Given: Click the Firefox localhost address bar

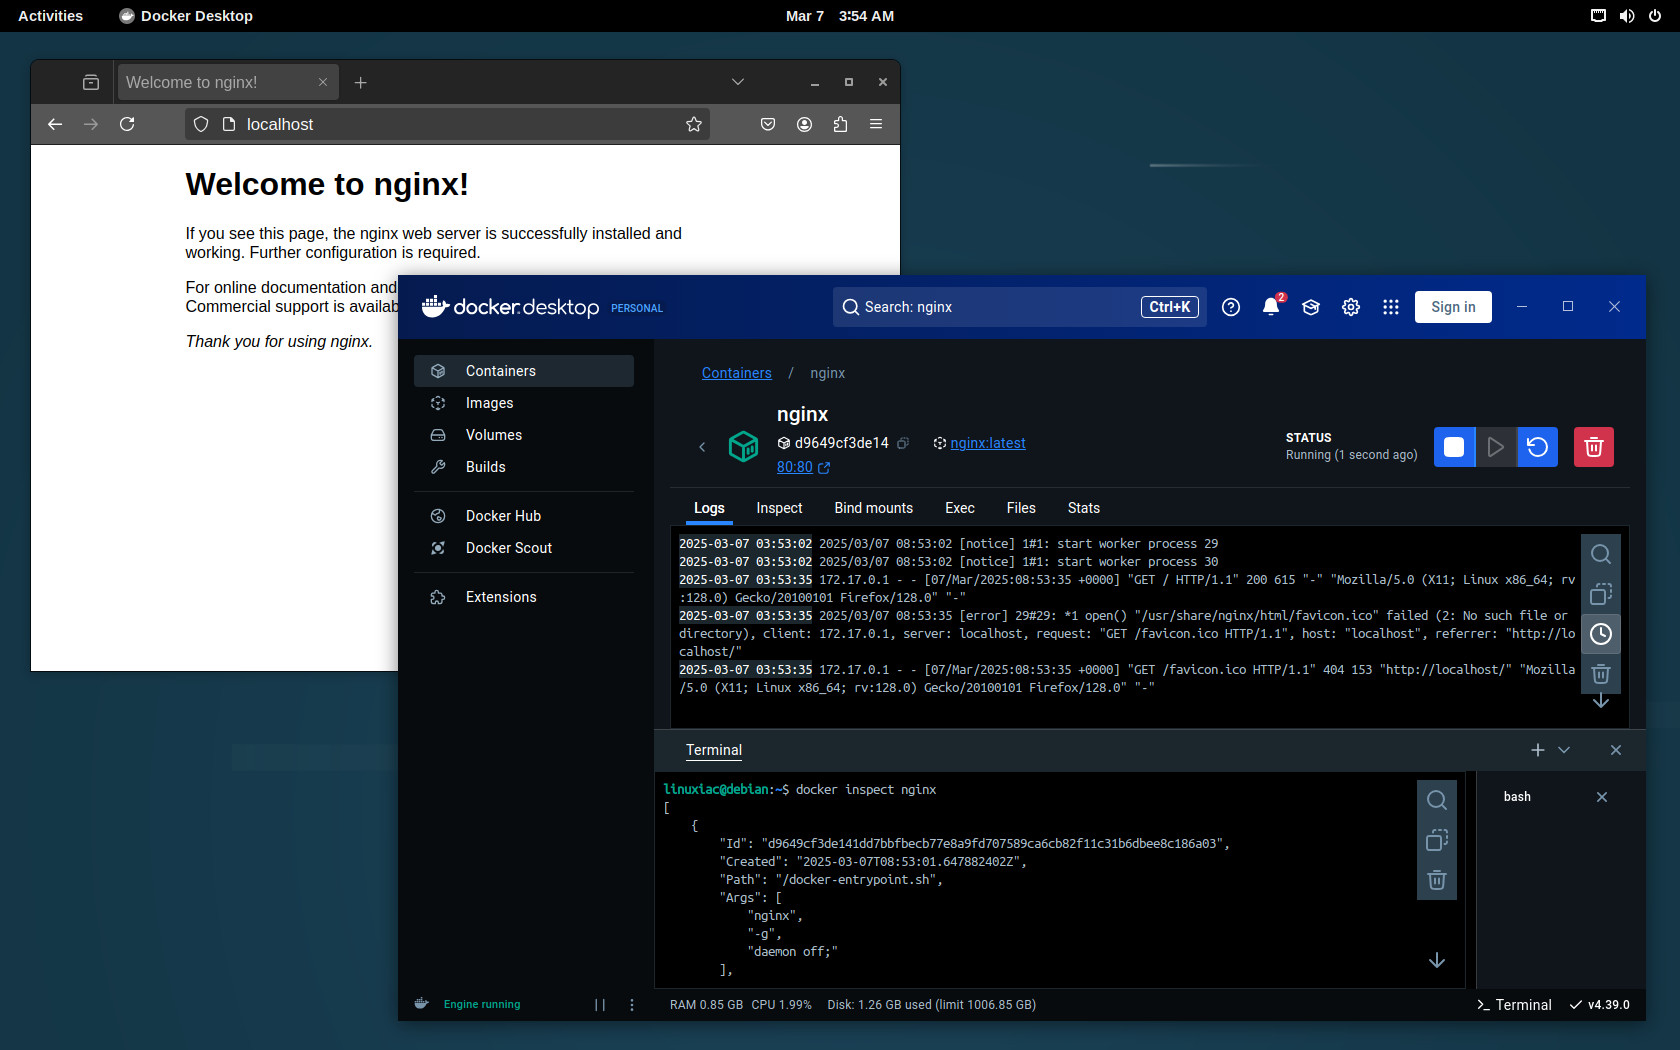Looking at the screenshot, I should (448, 124).
